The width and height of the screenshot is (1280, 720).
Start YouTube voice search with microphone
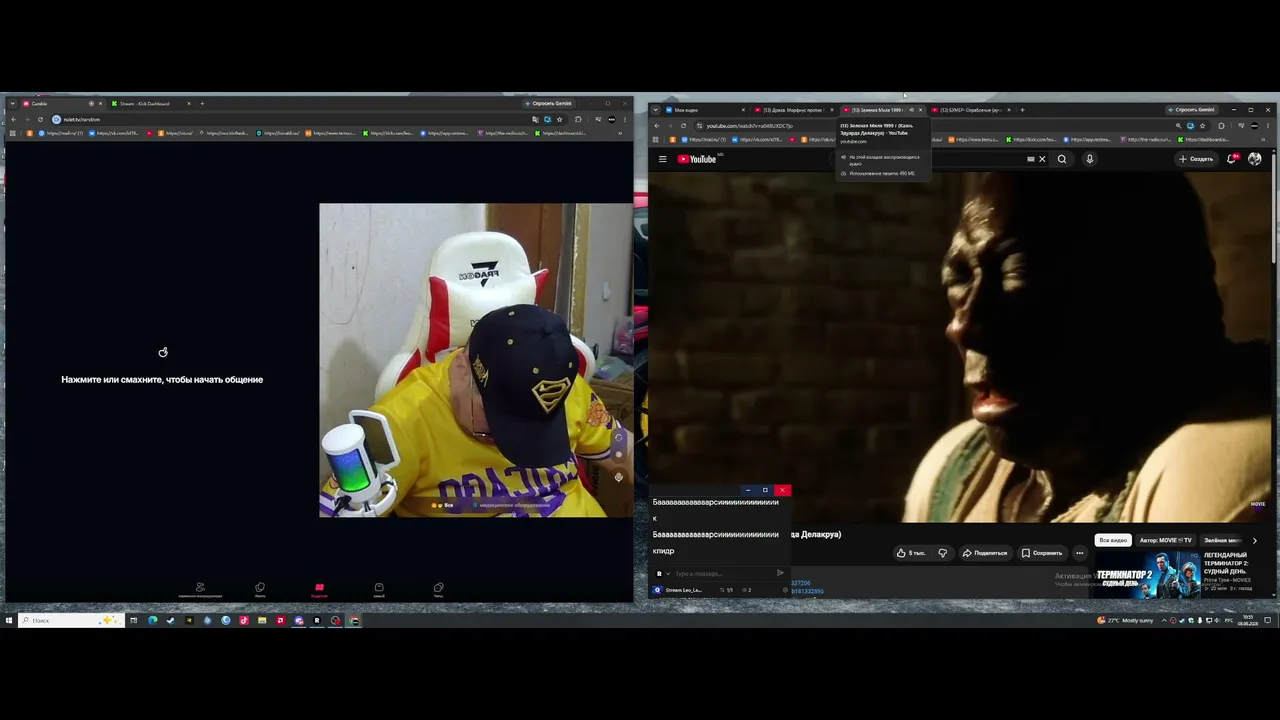[1089, 159]
